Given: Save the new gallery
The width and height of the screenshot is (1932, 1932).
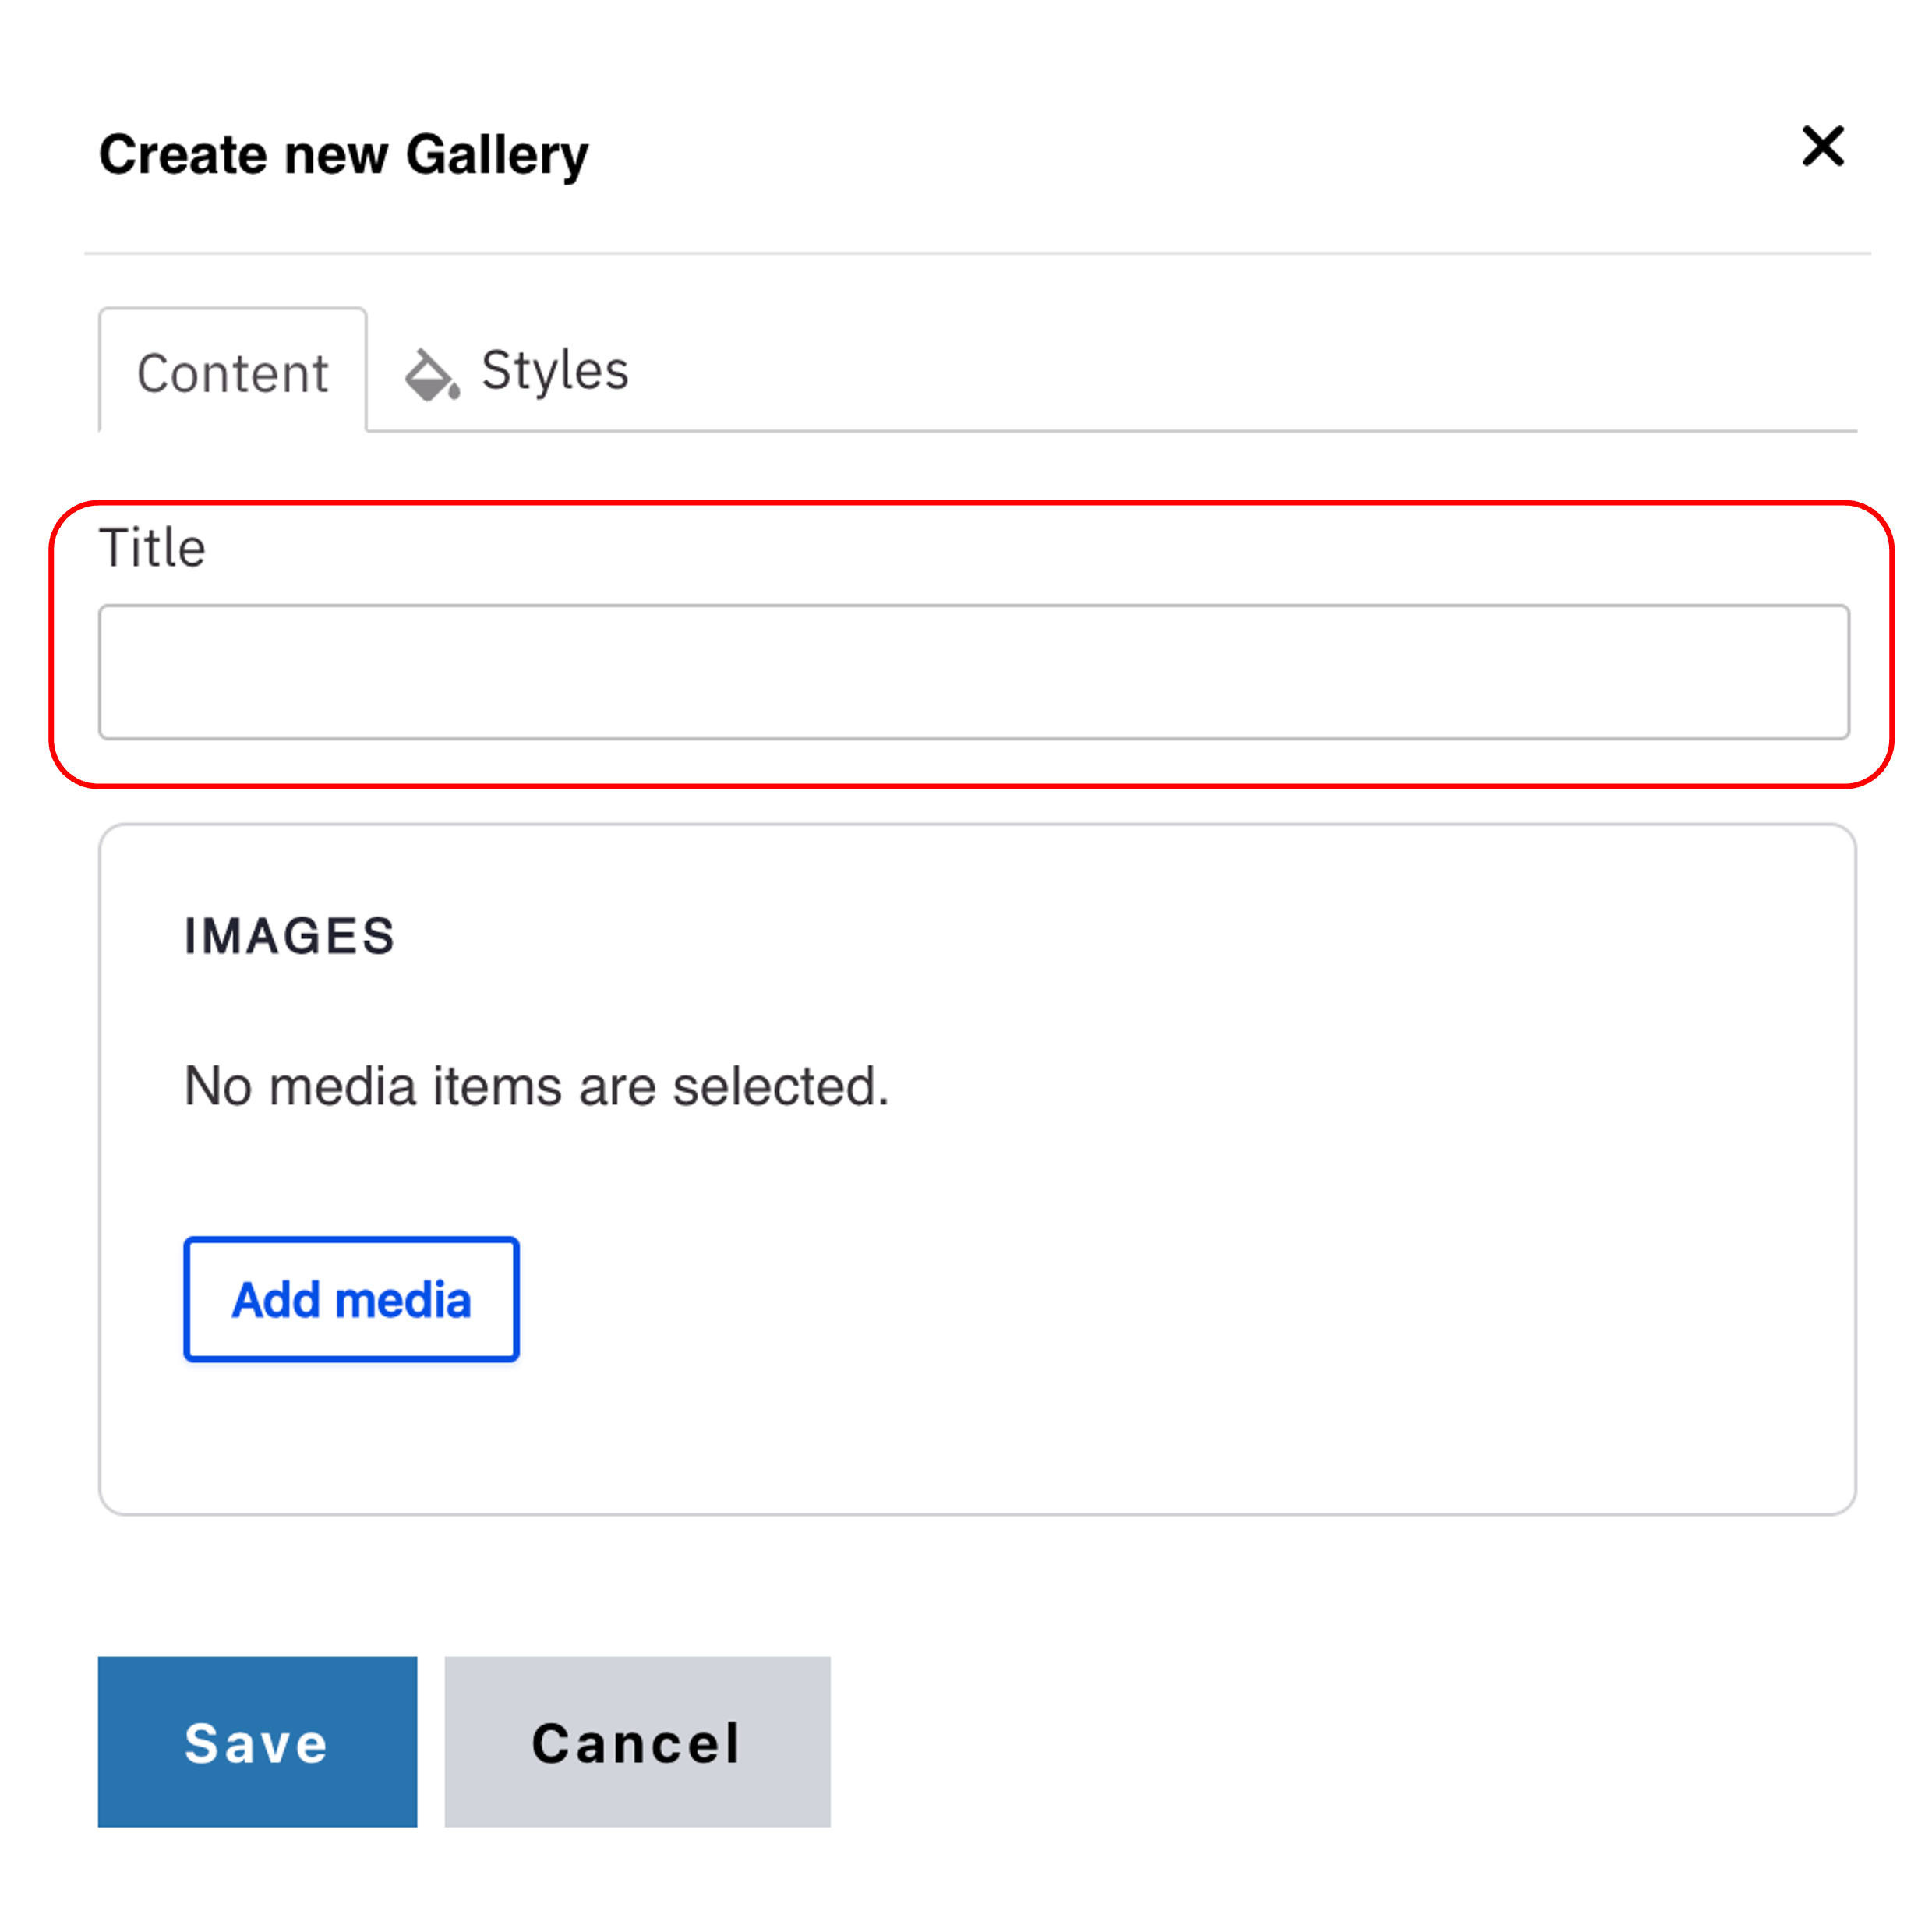Looking at the screenshot, I should [x=257, y=1742].
